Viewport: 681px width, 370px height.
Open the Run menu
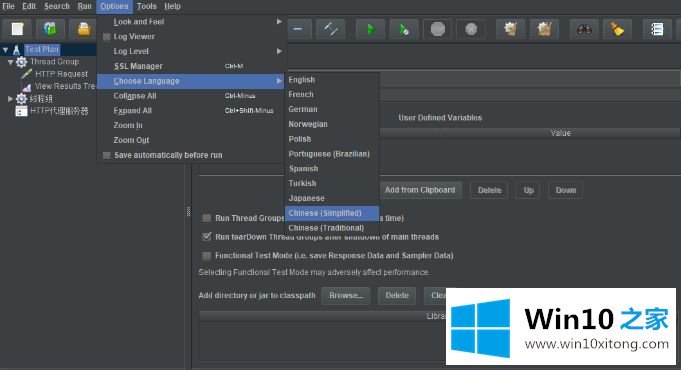(x=85, y=6)
